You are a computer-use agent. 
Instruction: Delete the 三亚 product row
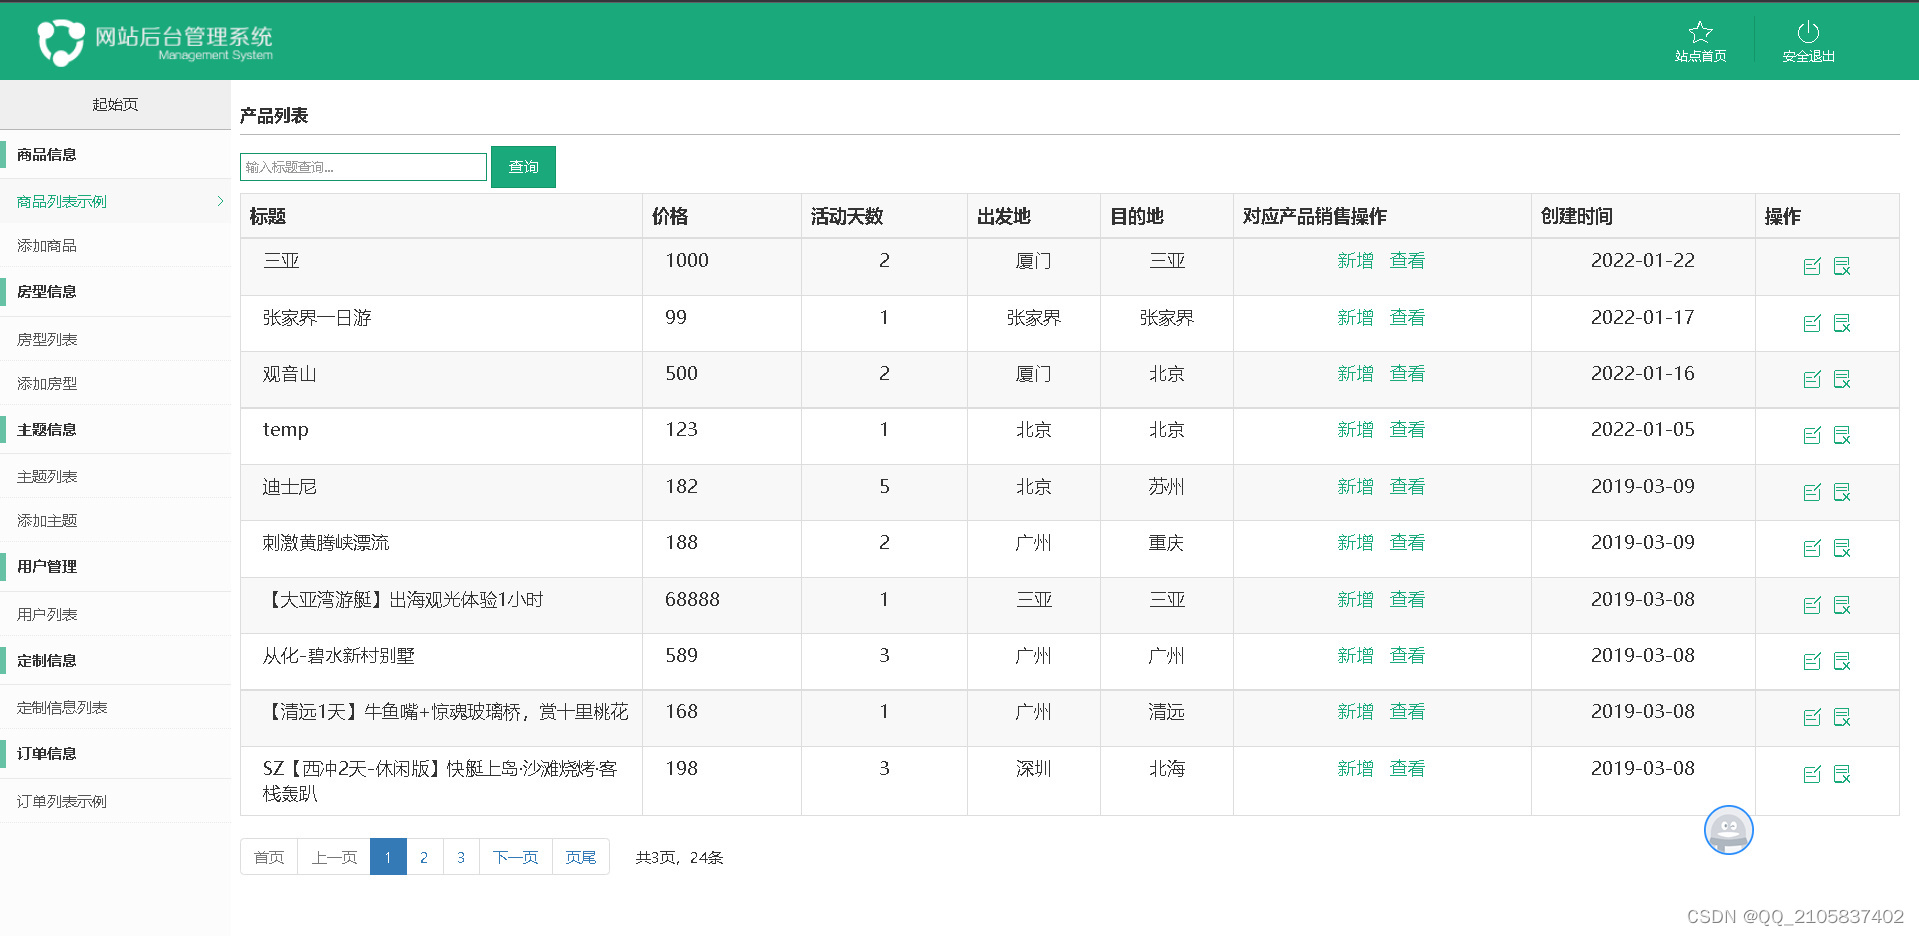(1842, 266)
